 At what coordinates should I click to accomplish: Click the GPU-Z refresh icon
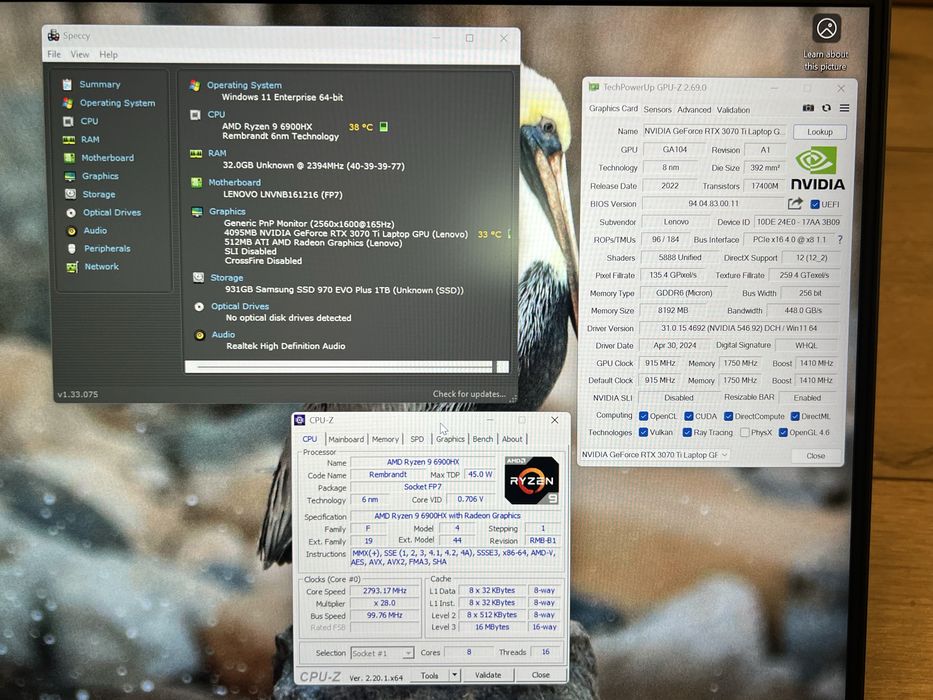point(826,108)
